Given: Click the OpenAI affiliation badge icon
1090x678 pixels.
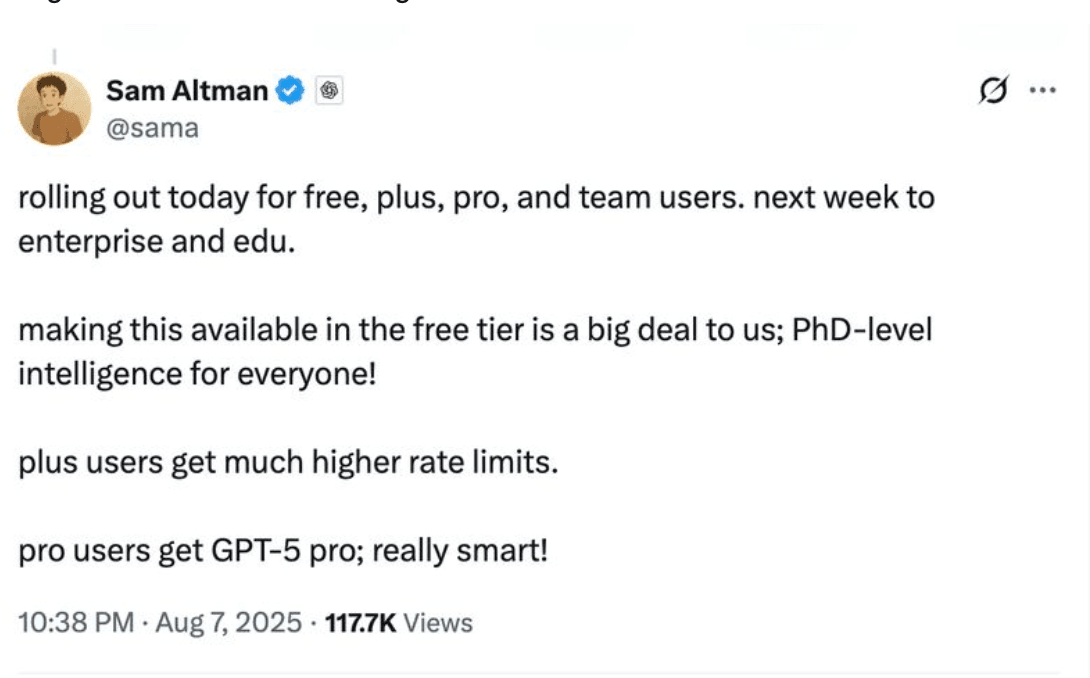Looking at the screenshot, I should [x=330, y=91].
